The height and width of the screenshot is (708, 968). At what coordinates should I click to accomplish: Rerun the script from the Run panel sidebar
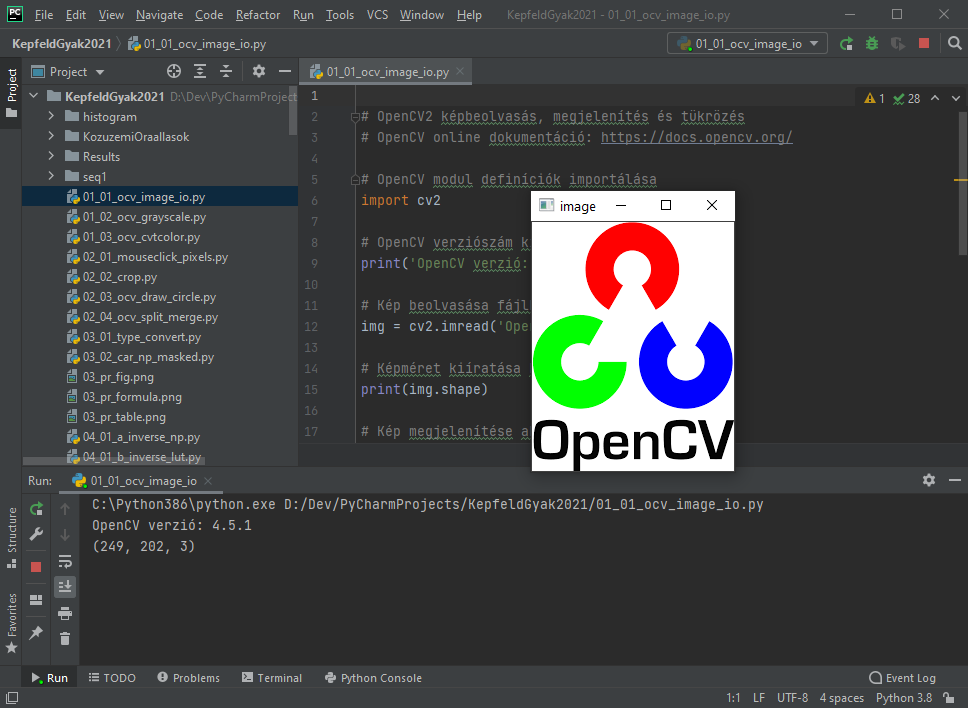point(36,509)
